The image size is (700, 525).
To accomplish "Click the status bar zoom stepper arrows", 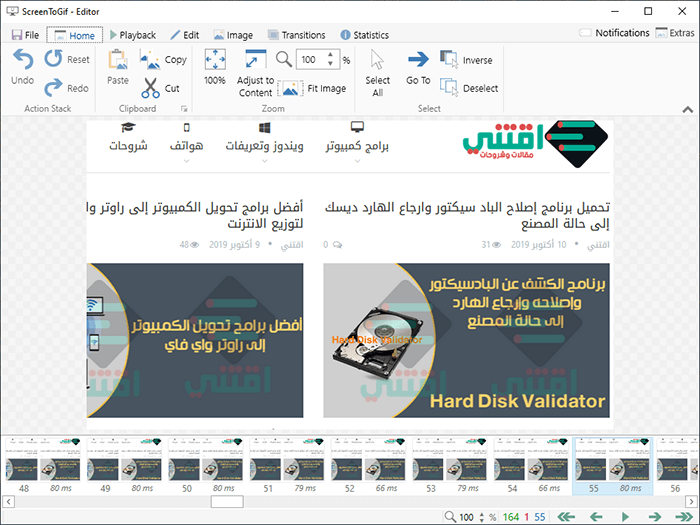I will 482,517.
